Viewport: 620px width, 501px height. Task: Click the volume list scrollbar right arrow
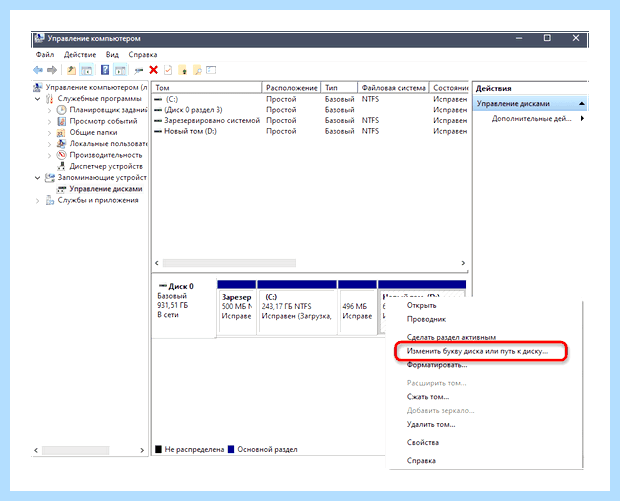pyautogui.click(x=463, y=263)
